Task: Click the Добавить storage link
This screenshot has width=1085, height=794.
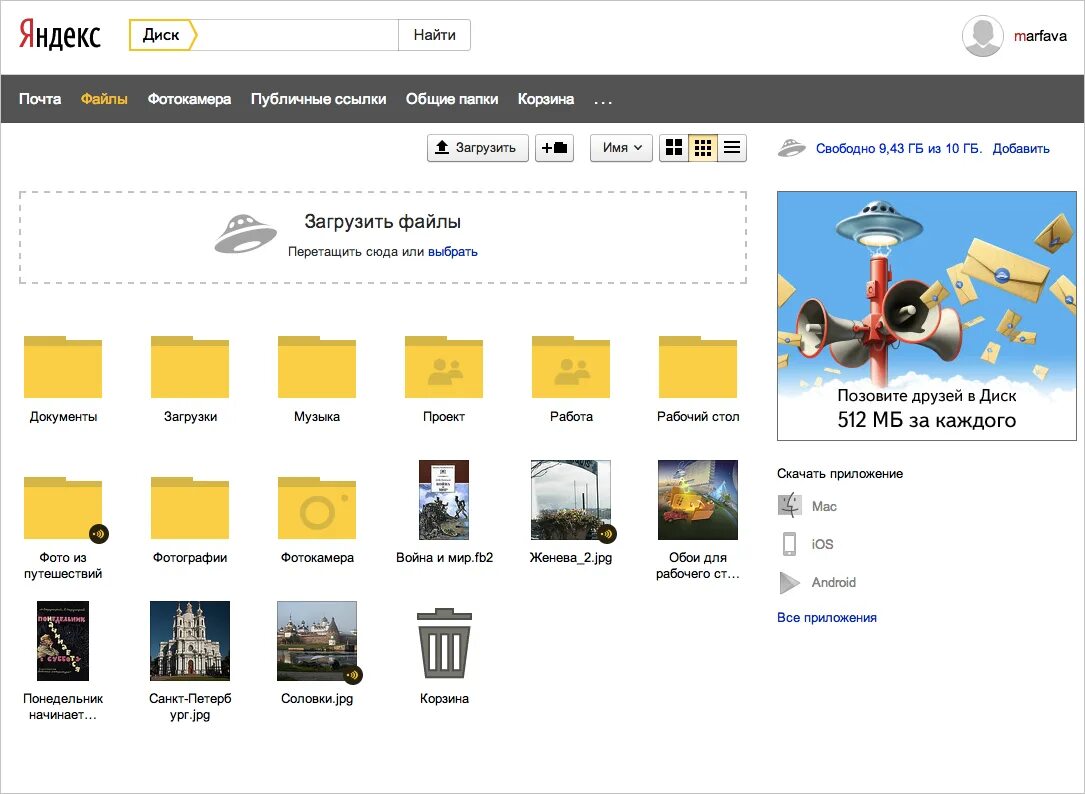Action: point(1021,148)
